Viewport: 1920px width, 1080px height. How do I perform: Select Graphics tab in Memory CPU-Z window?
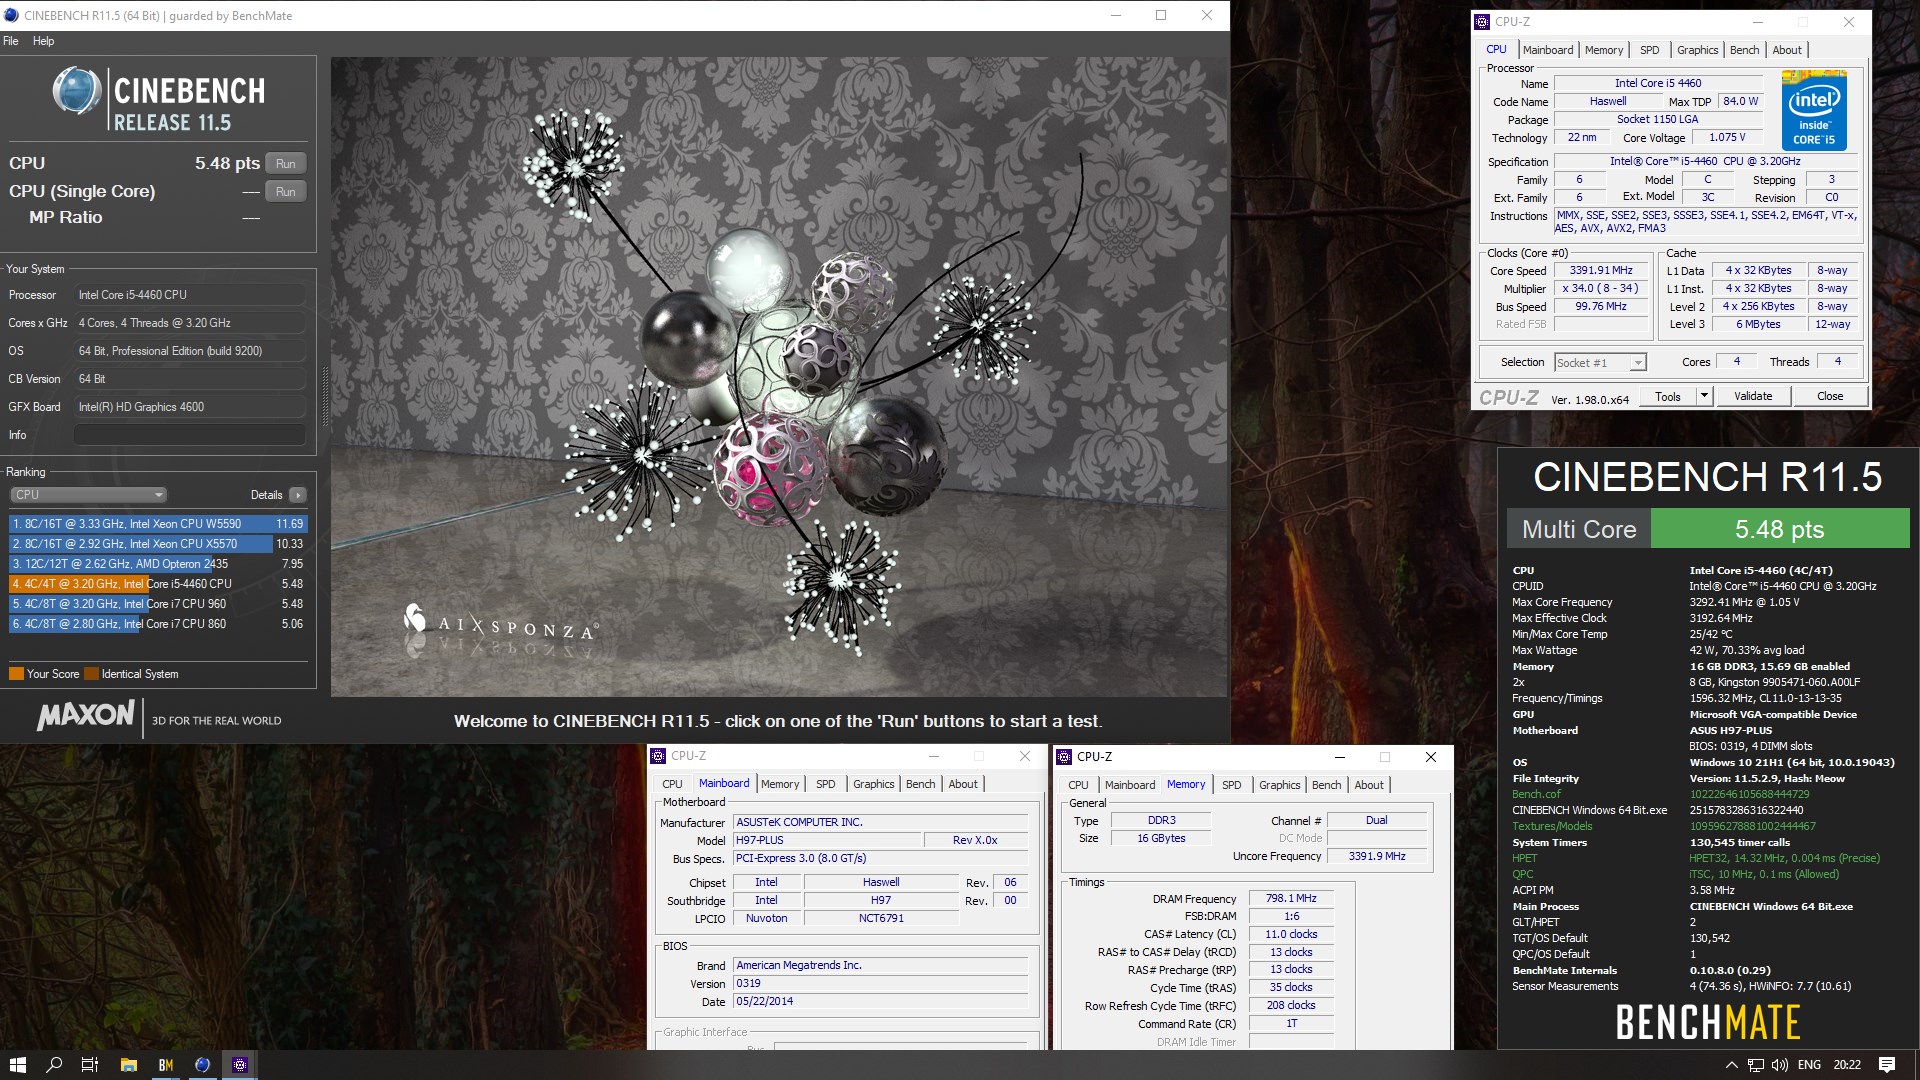point(1279,785)
